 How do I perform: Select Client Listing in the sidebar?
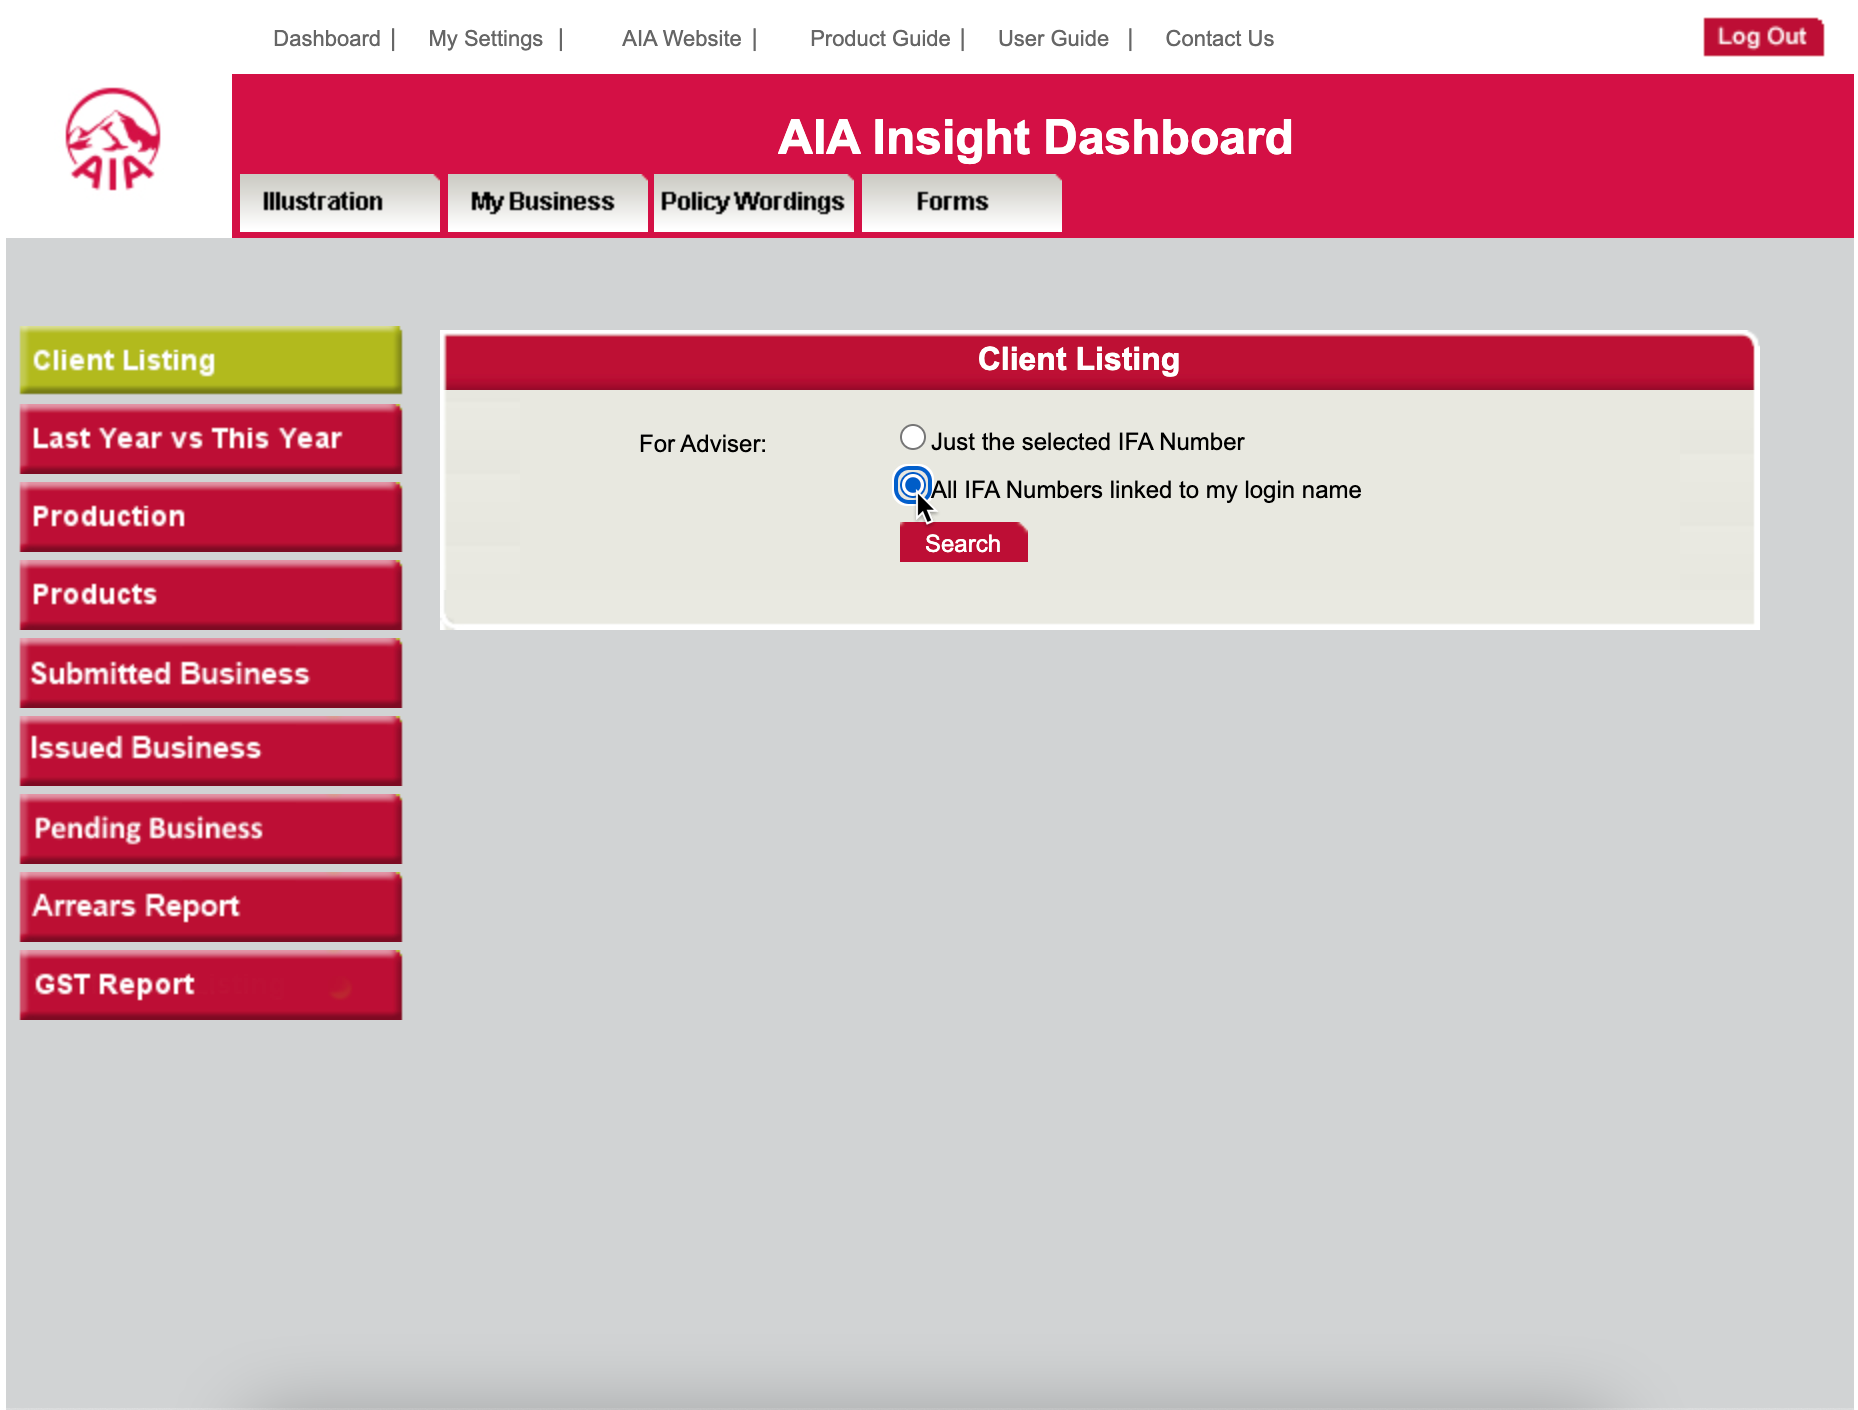(210, 360)
